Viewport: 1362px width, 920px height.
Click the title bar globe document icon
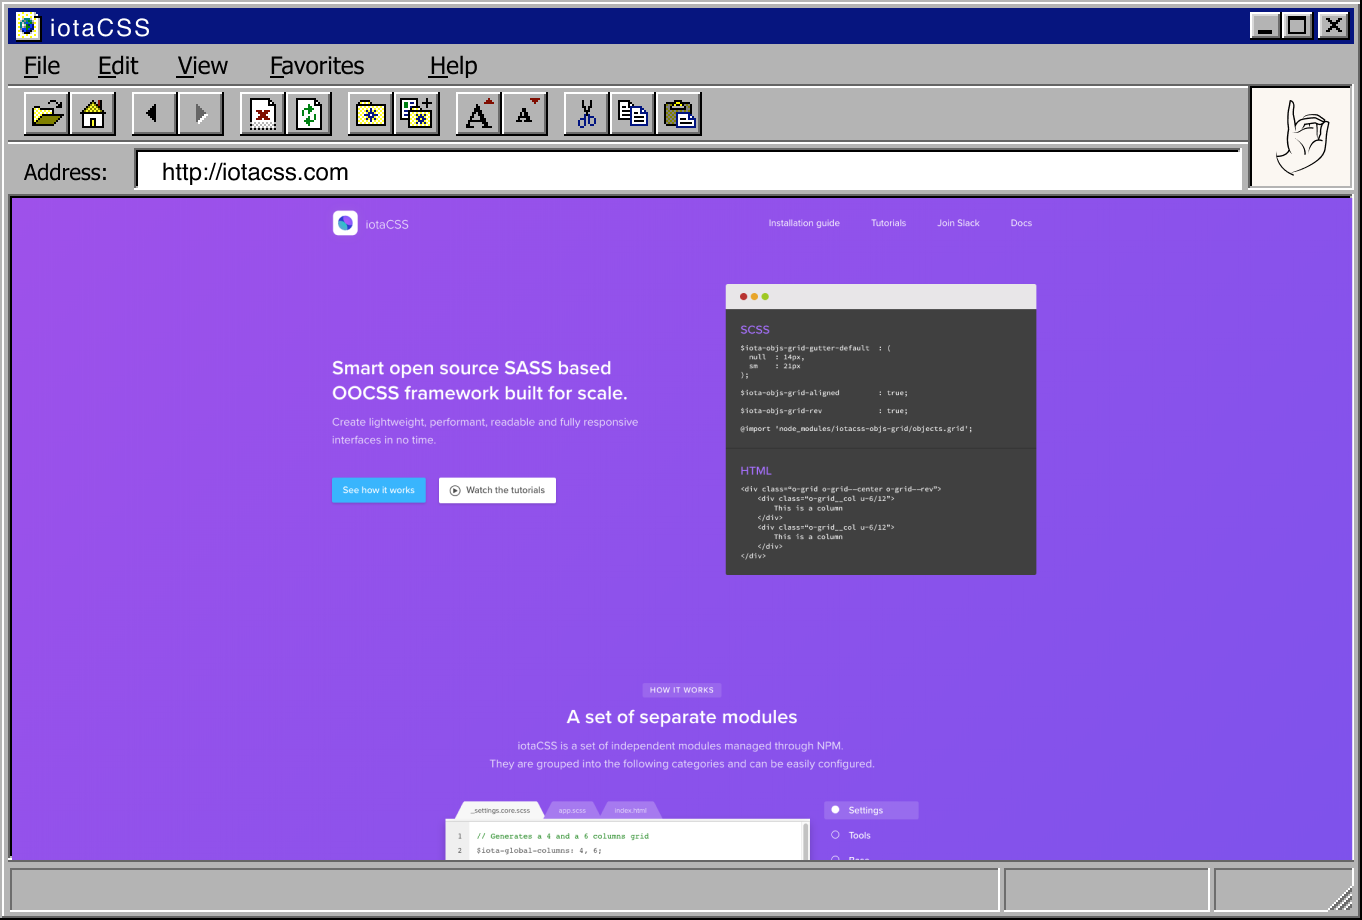click(x=28, y=26)
